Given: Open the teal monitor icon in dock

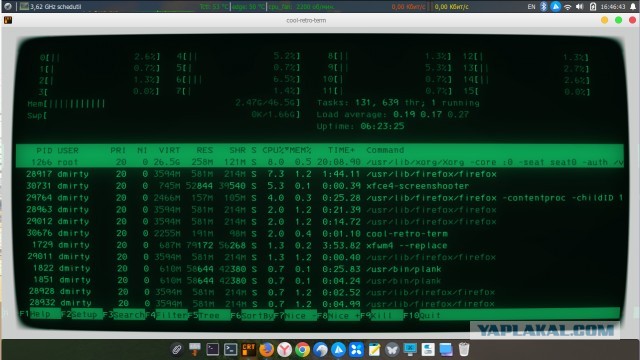Looking at the screenshot, I should point(410,349).
